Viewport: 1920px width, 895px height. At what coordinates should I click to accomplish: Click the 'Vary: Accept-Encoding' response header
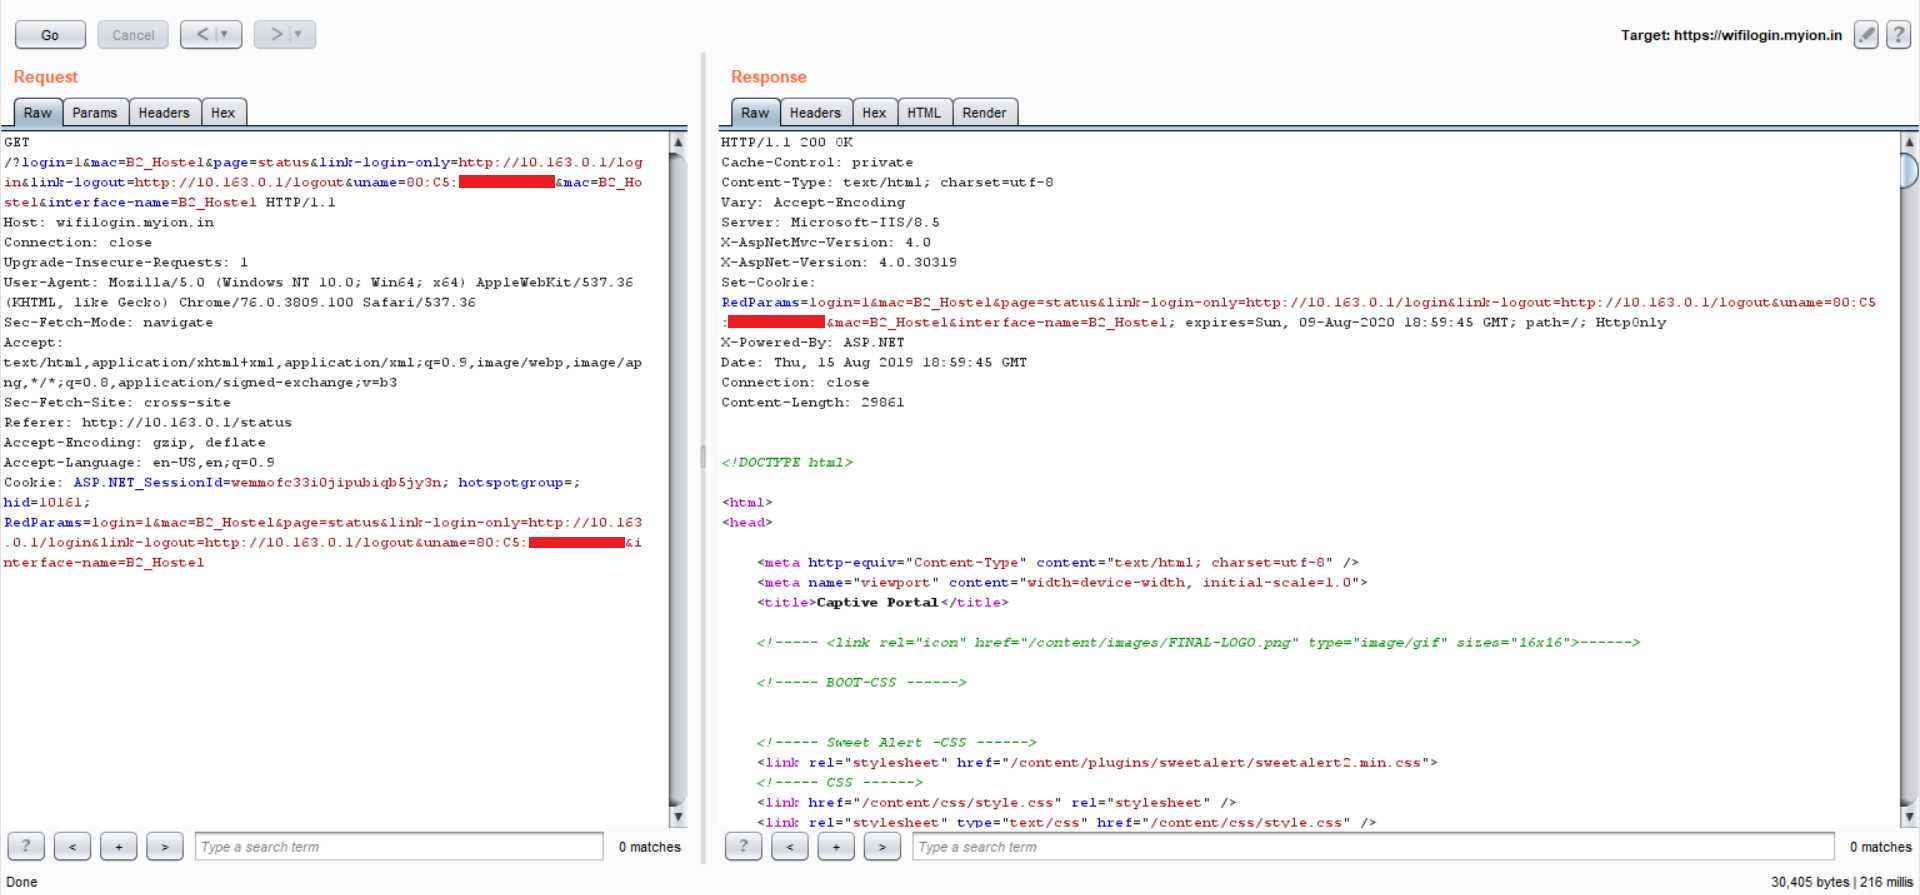813,202
